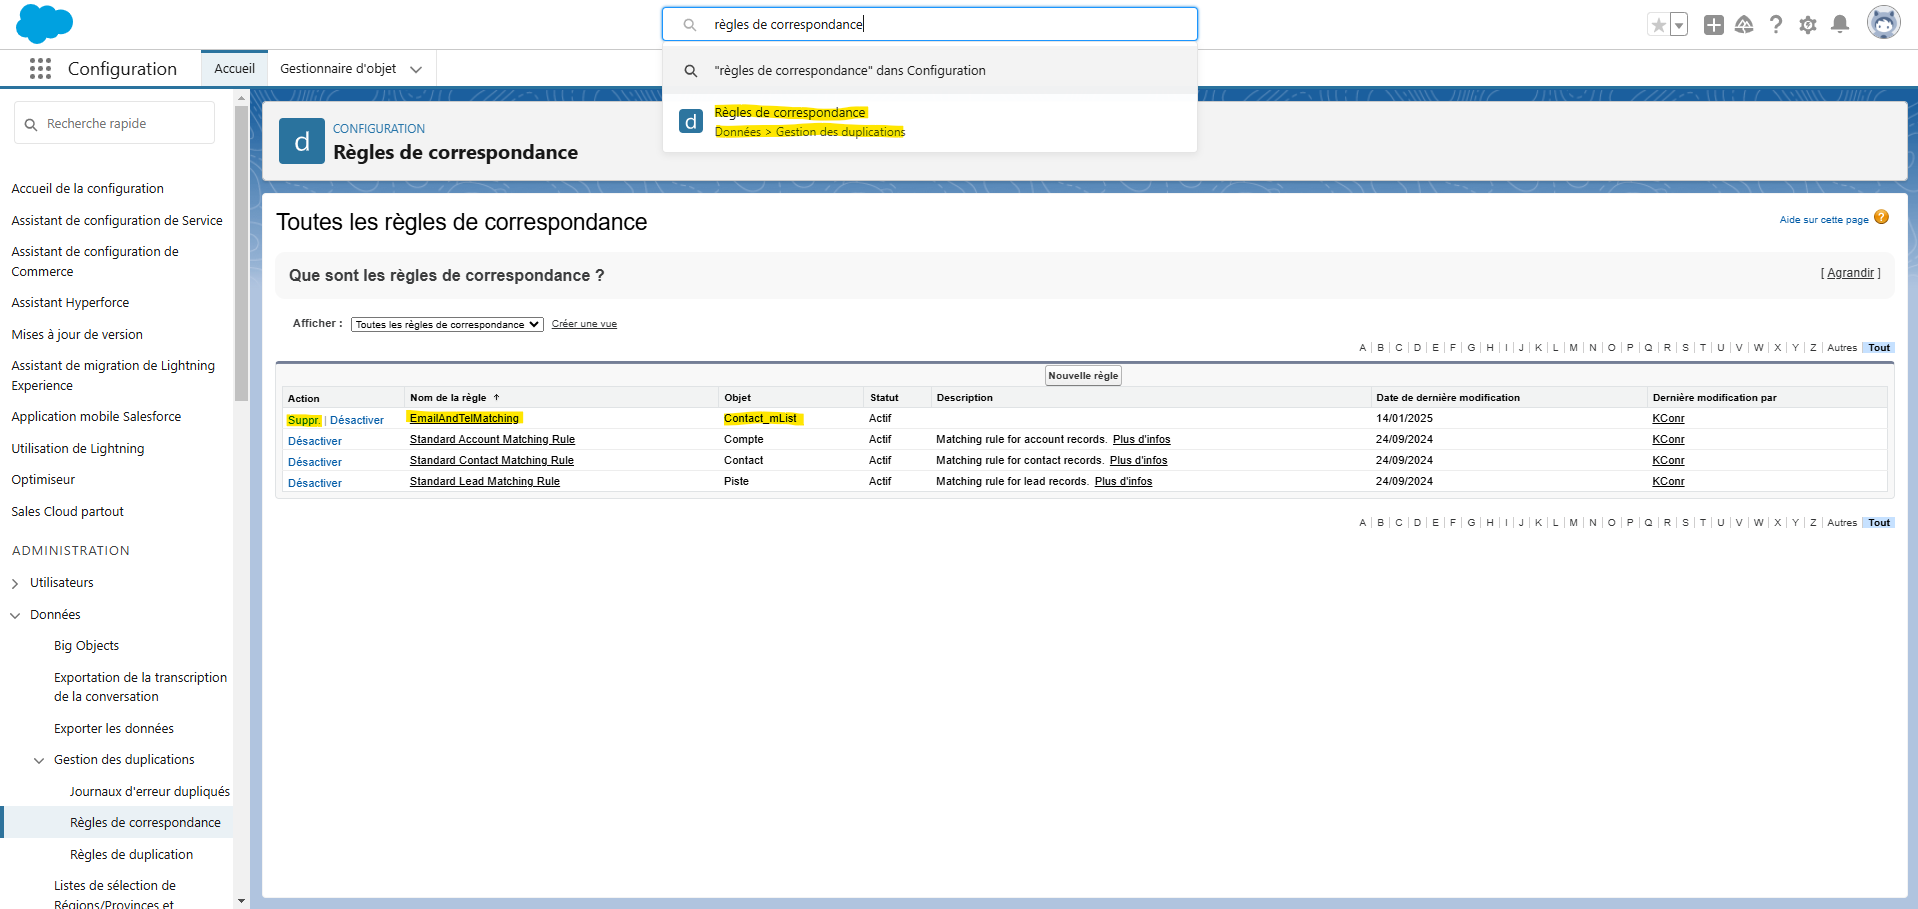Open Journaux d'erreur dupliqués
Screen dimensions: 1918x909
coord(150,791)
